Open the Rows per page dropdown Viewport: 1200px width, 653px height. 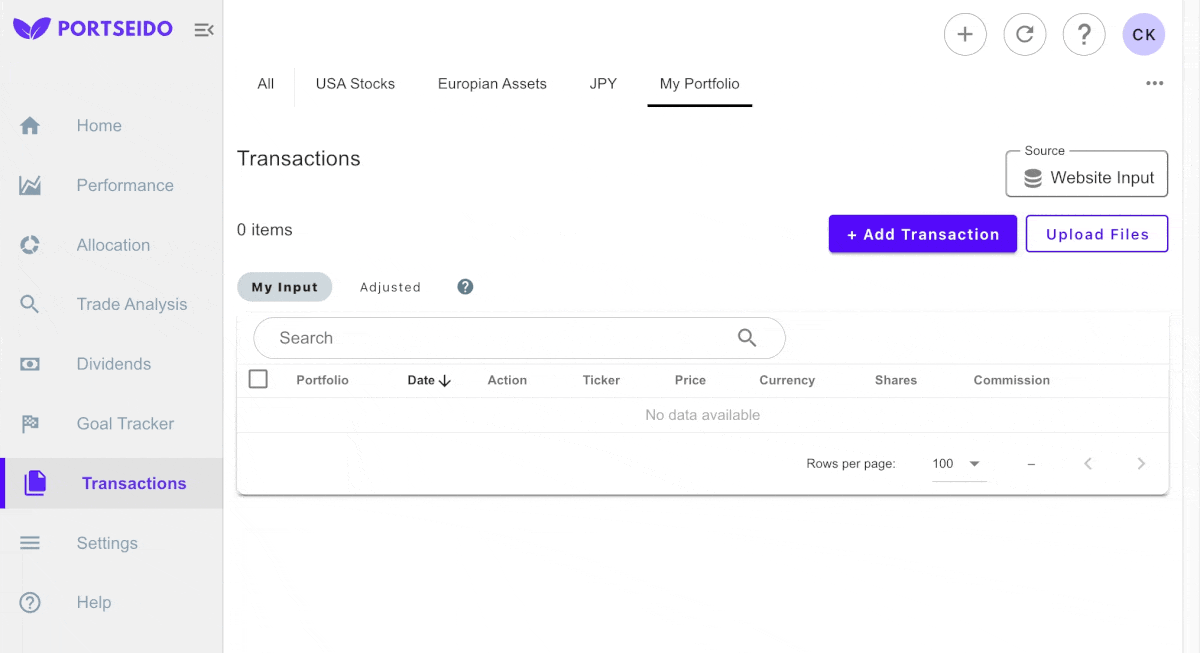pos(958,464)
